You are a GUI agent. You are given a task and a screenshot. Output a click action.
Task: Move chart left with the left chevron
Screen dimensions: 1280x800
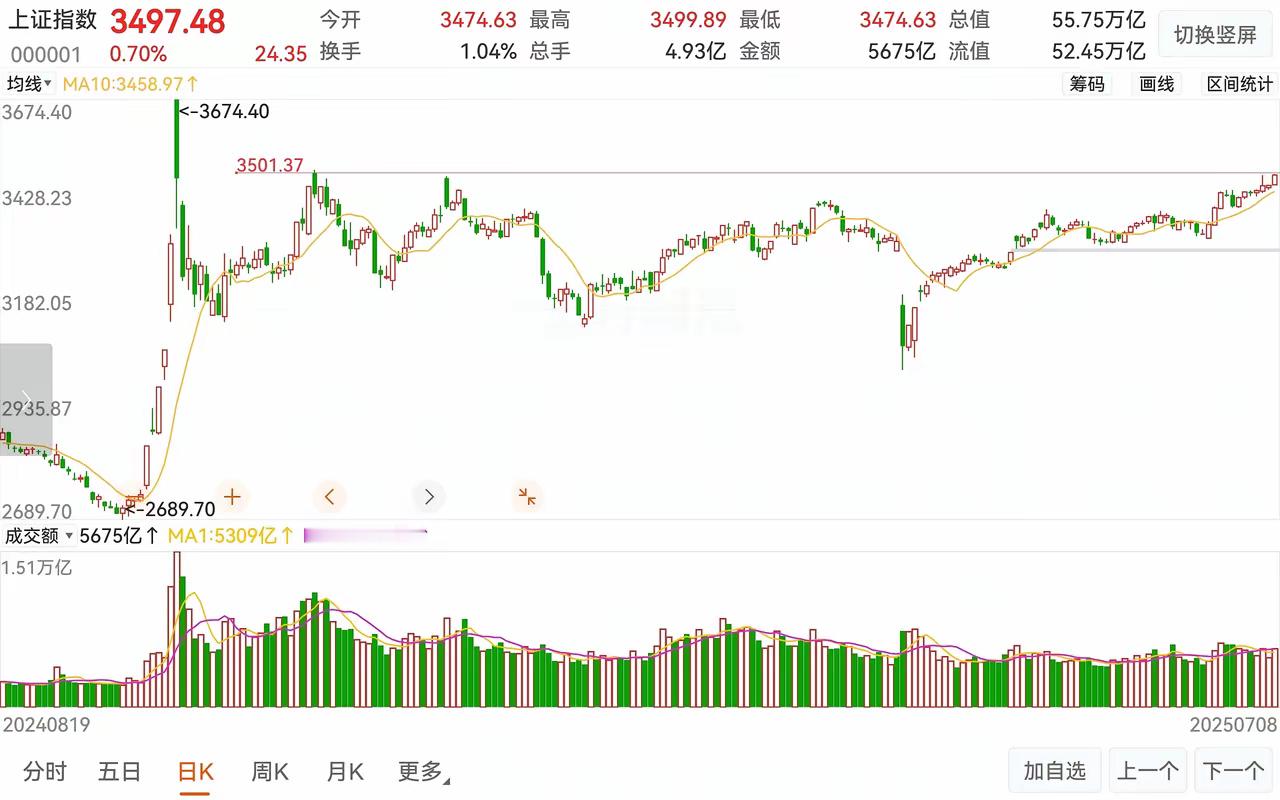(329, 496)
